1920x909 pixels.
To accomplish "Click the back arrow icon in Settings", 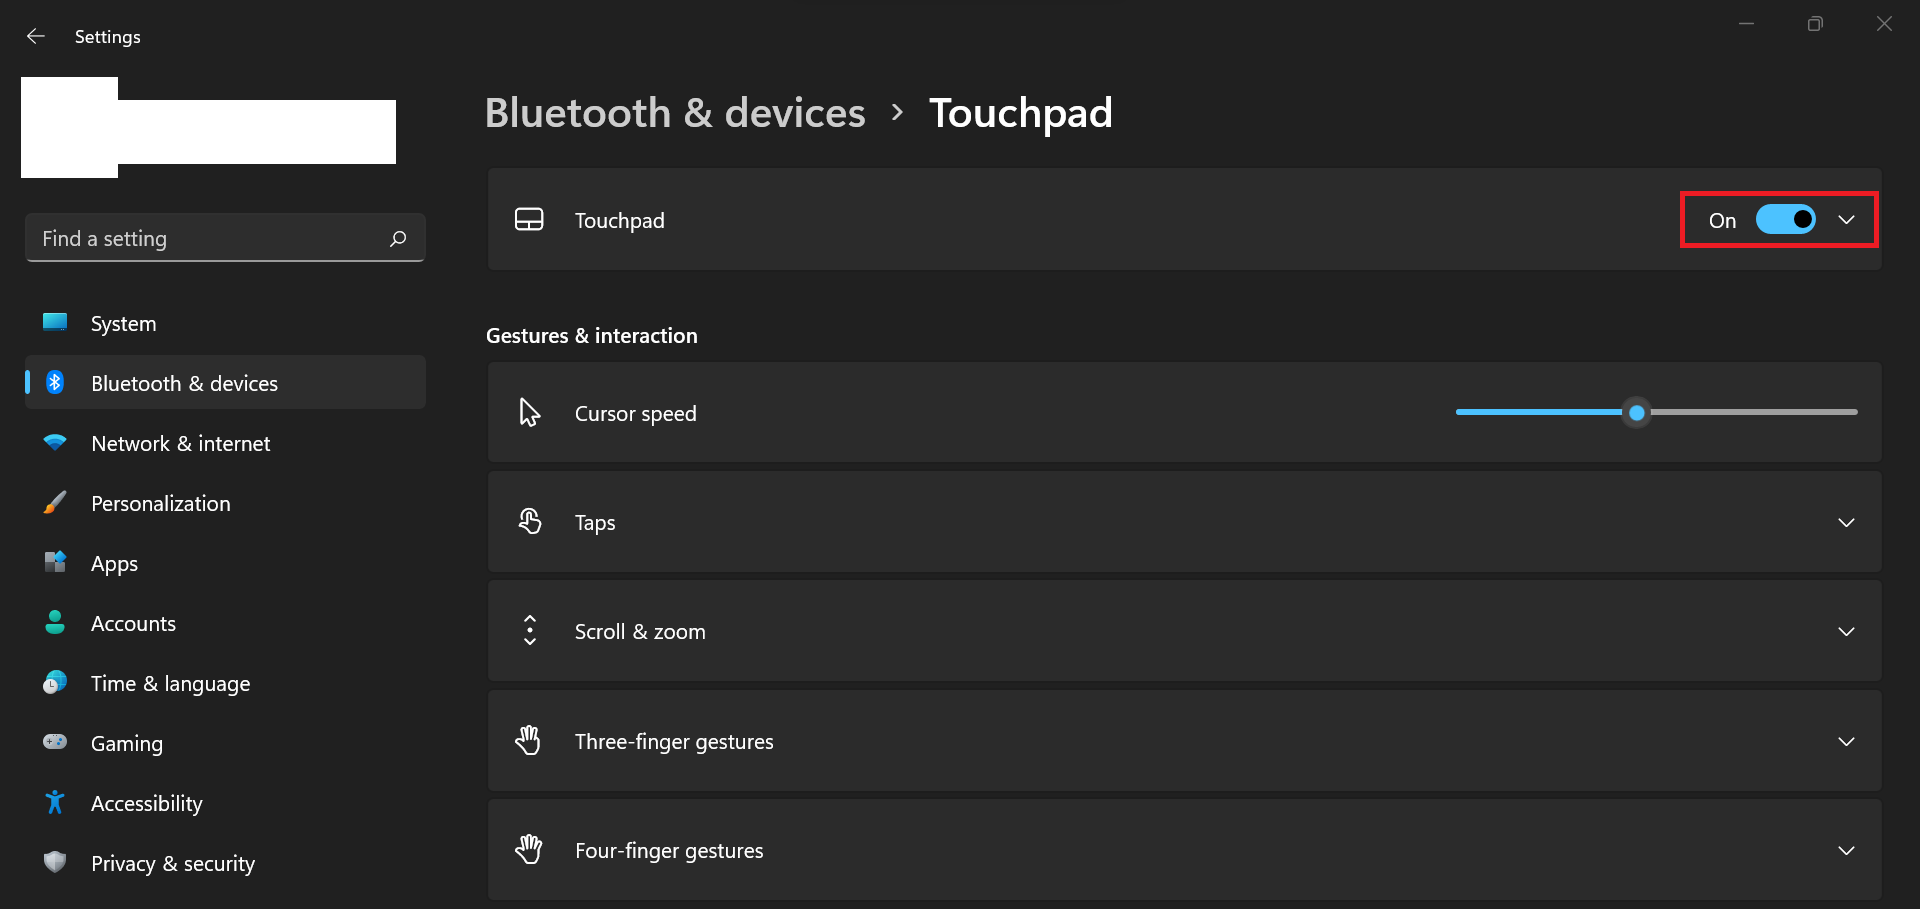I will click(x=36, y=37).
